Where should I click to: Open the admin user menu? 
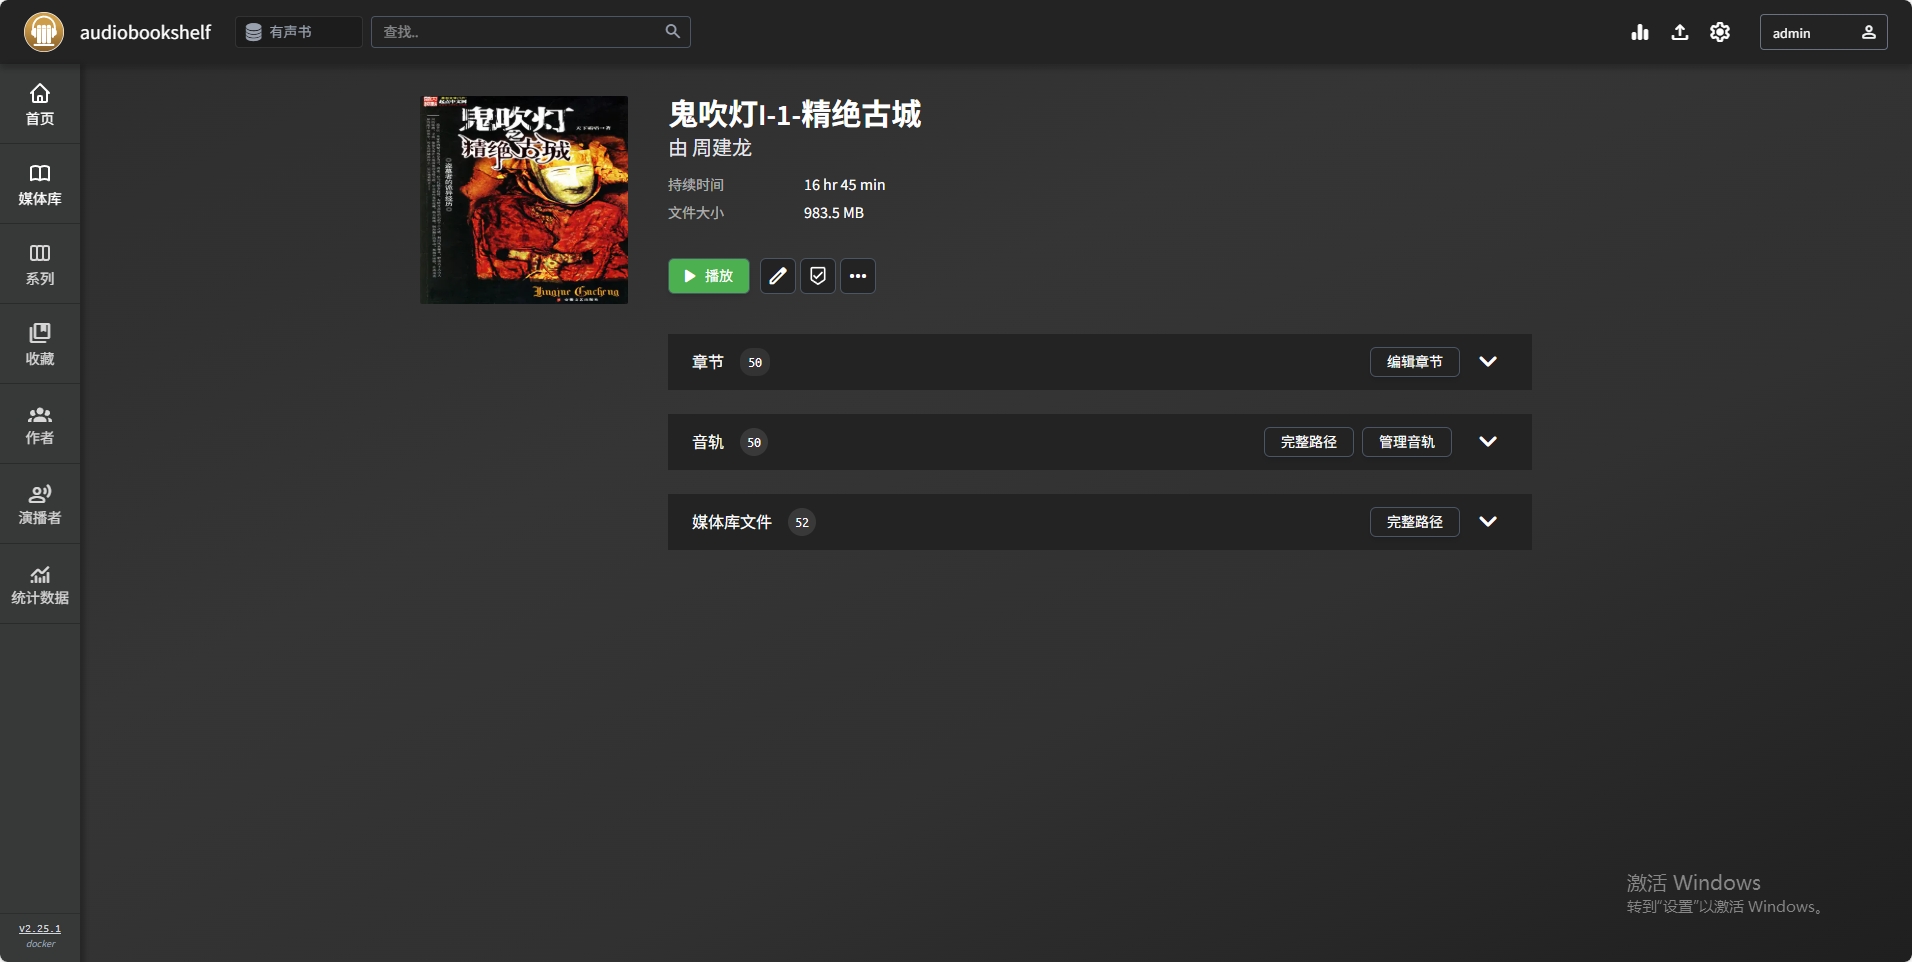point(1823,32)
